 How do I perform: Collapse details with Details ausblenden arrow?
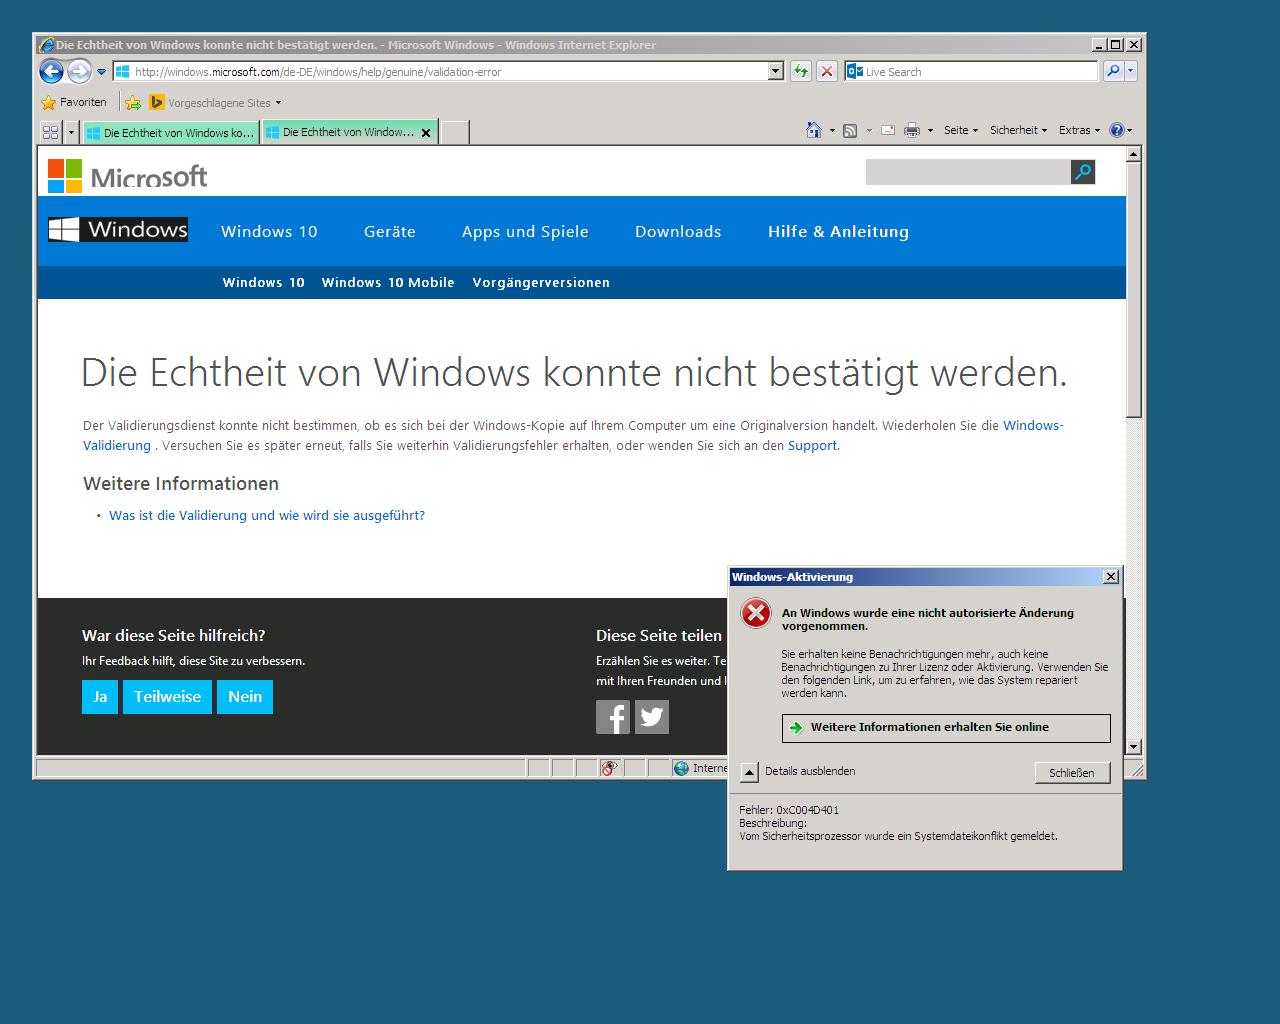[x=750, y=772]
